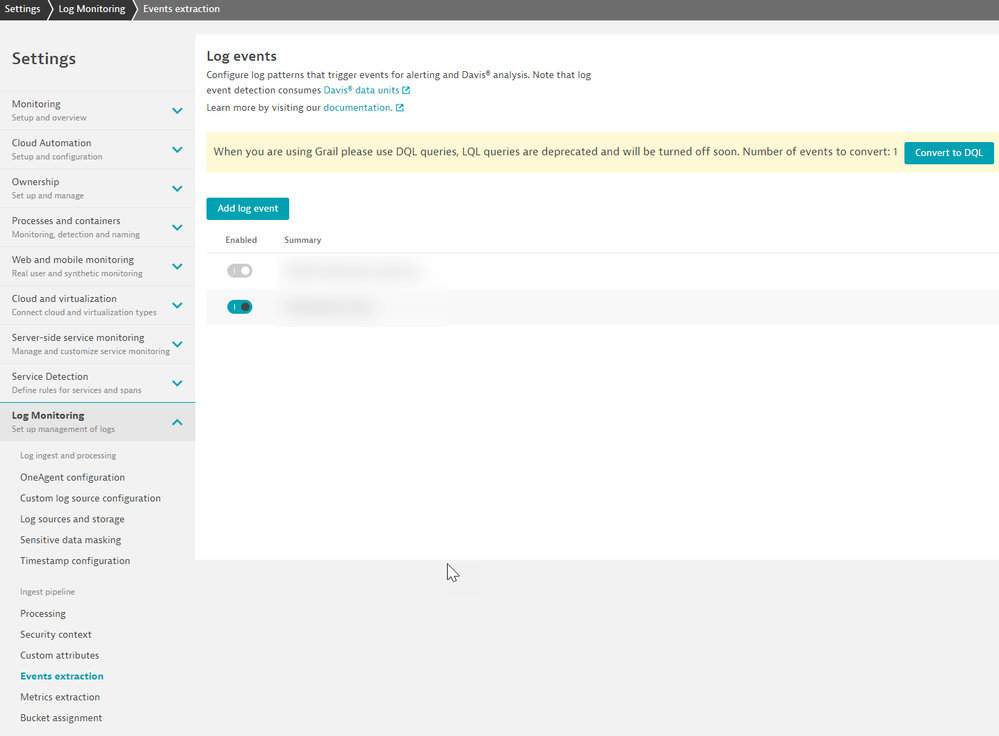Viewport: 999px width, 736px height.
Task: Expand Processes and containers section
Action: tap(177, 227)
